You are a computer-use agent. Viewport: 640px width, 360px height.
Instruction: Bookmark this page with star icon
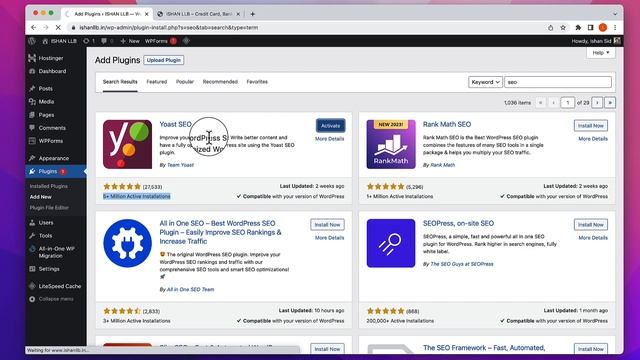click(563, 28)
